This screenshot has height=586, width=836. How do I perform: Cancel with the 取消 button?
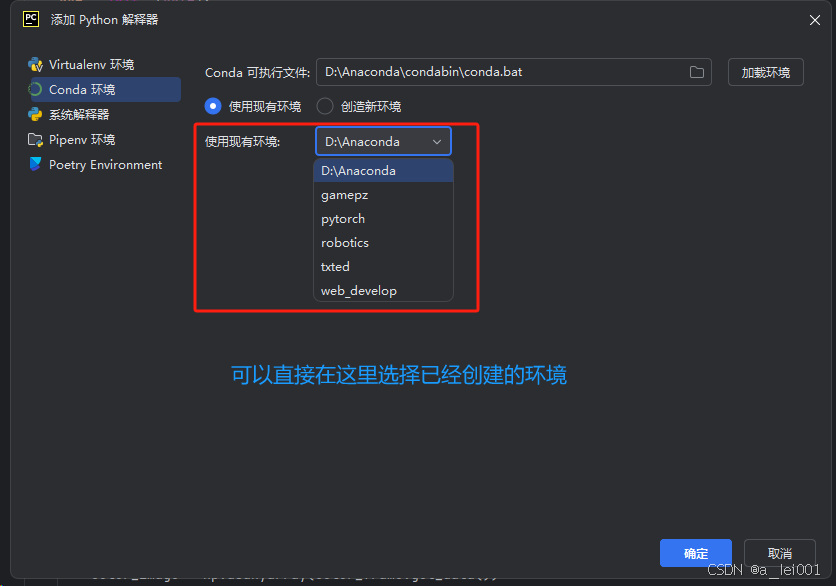coord(779,553)
